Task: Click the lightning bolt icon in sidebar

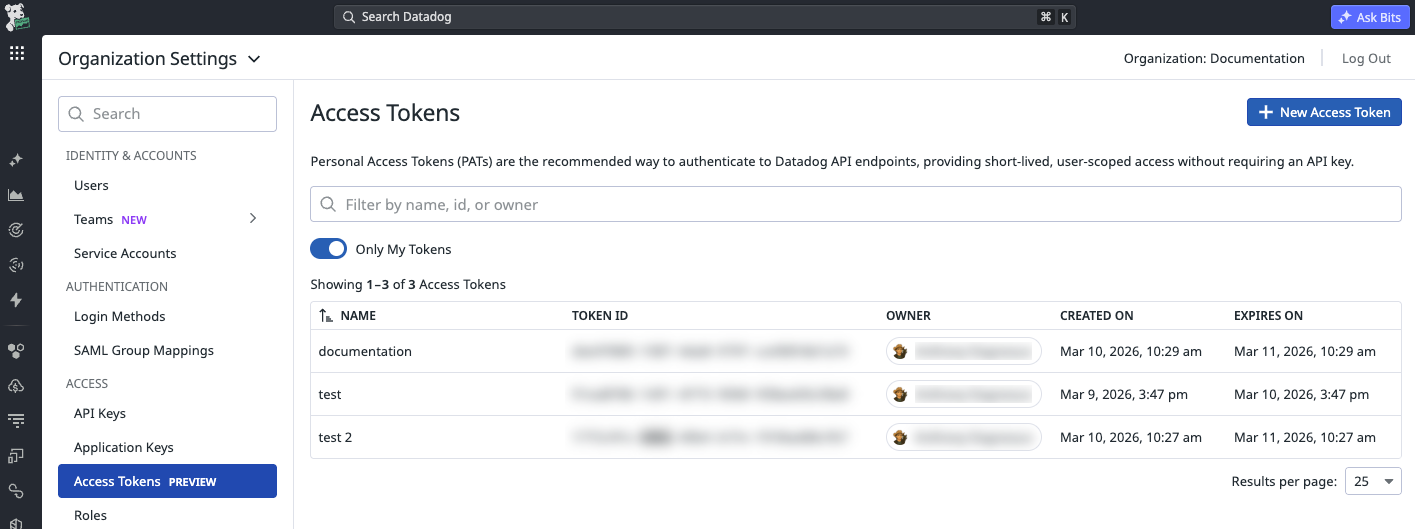Action: point(16,300)
